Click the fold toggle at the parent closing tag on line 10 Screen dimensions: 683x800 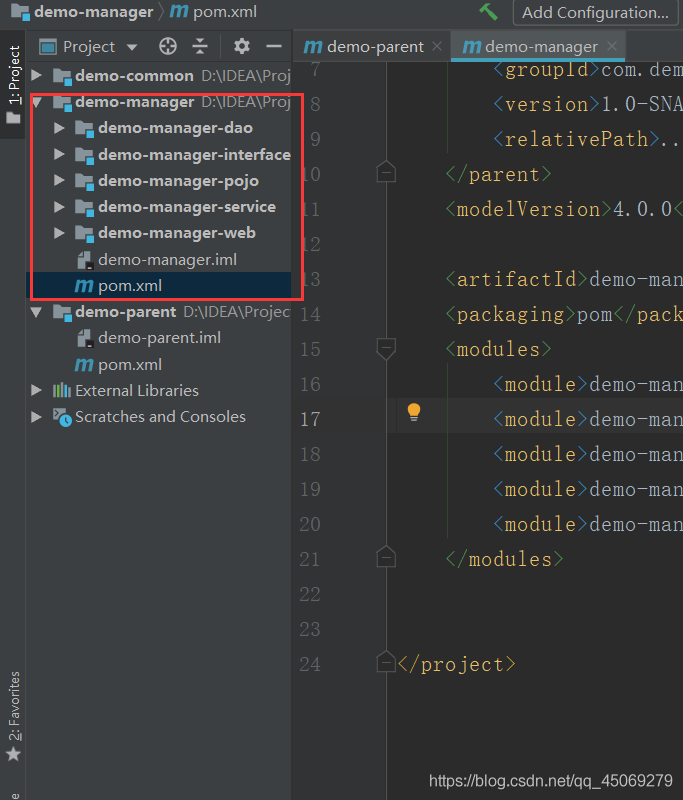click(x=386, y=172)
